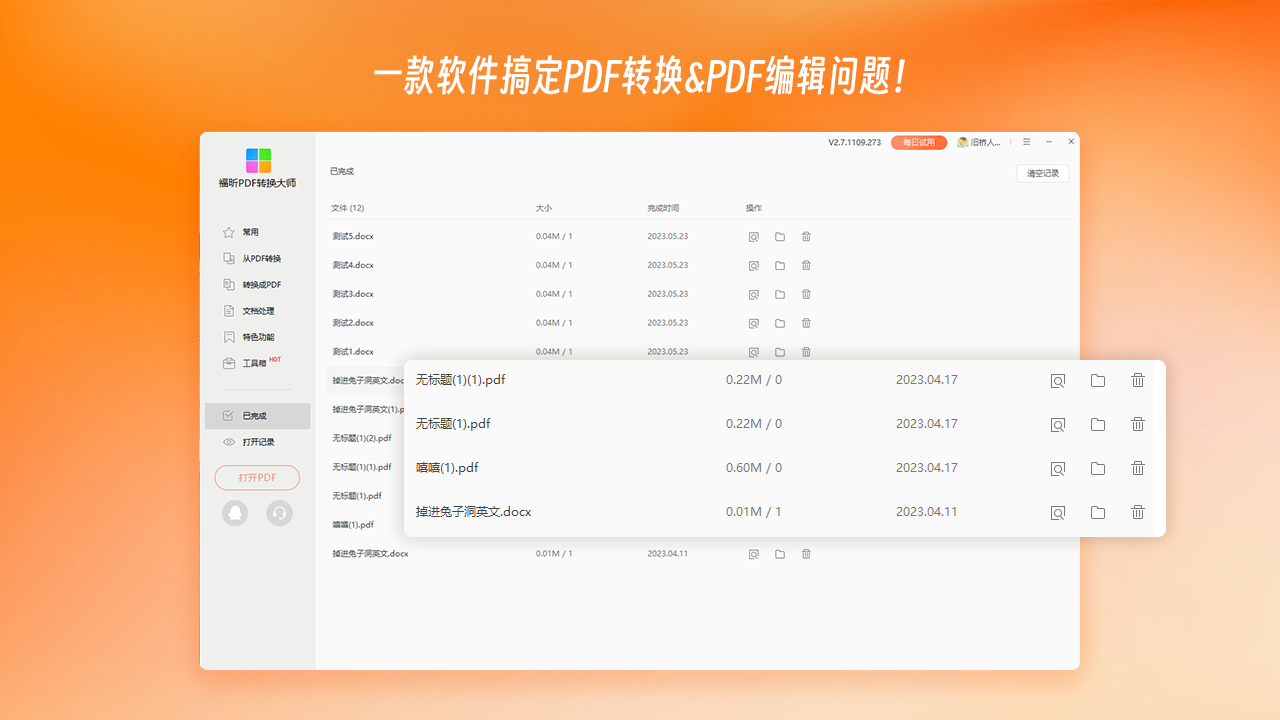Open the folder location of 测试3.docx
This screenshot has height=720, width=1280.
point(780,293)
